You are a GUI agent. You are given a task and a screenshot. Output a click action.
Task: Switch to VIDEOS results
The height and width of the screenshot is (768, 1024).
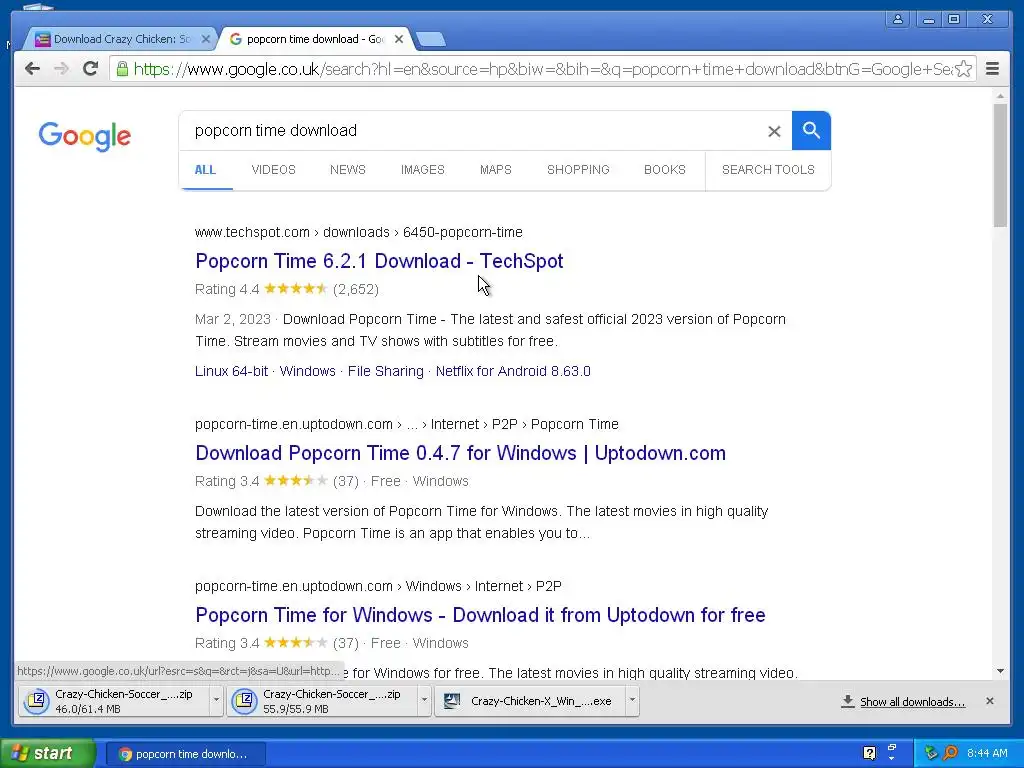pyautogui.click(x=274, y=170)
